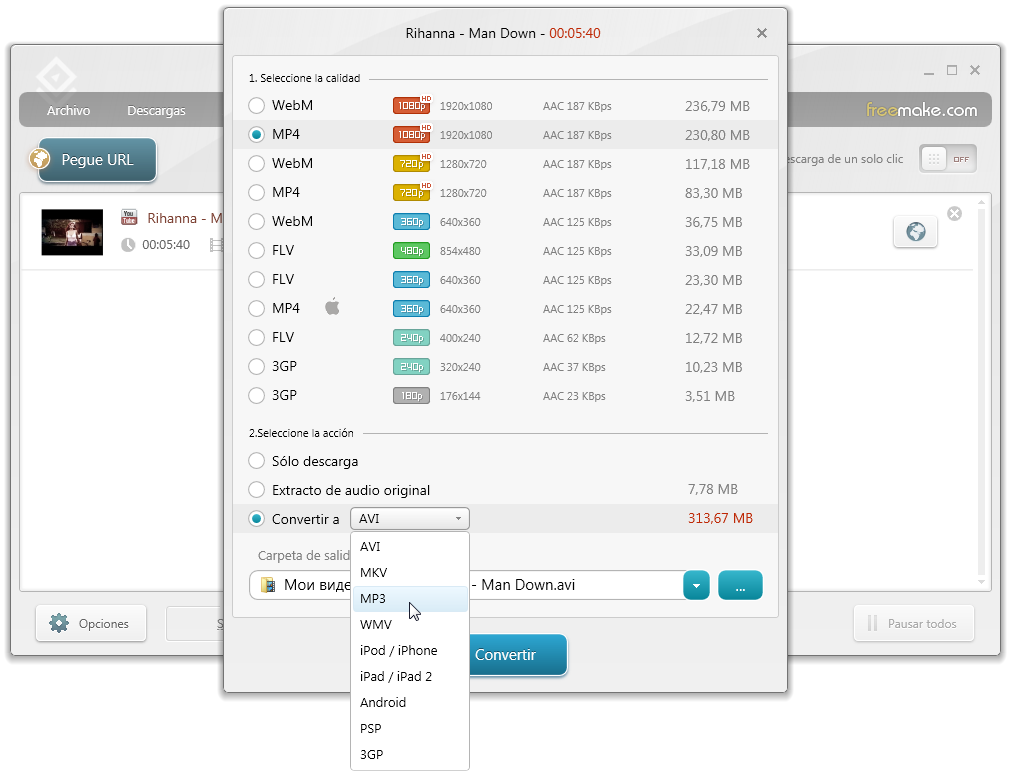Click the globe icon on Pegue URL button
The image size is (1012, 780).
coord(40,158)
